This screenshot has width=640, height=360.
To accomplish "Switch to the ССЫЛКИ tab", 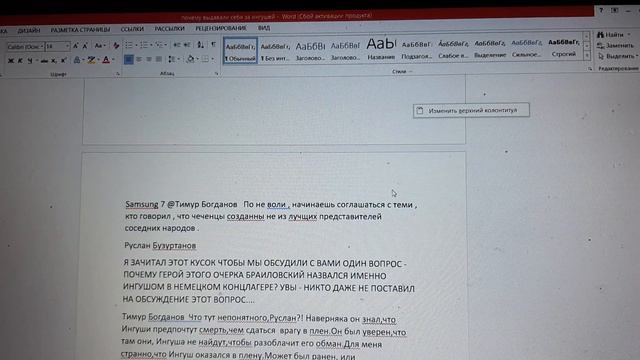I will 132,29.
